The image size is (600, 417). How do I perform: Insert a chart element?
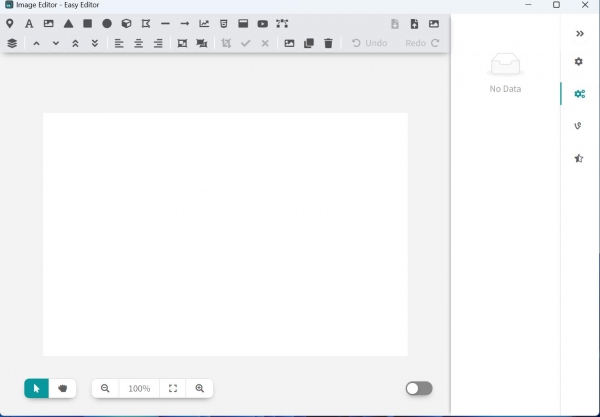[204, 24]
